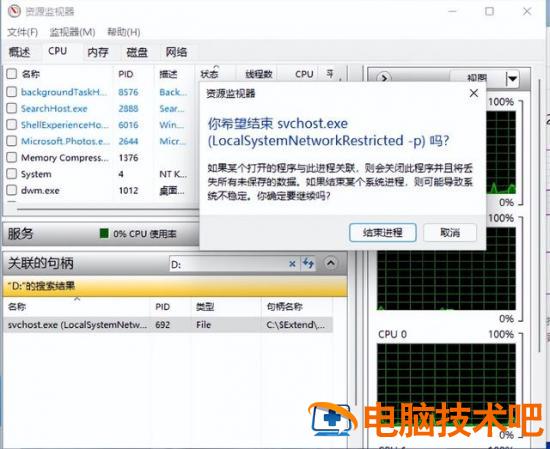
Task: Confirm with the 结束进程 button
Action: [x=383, y=233]
